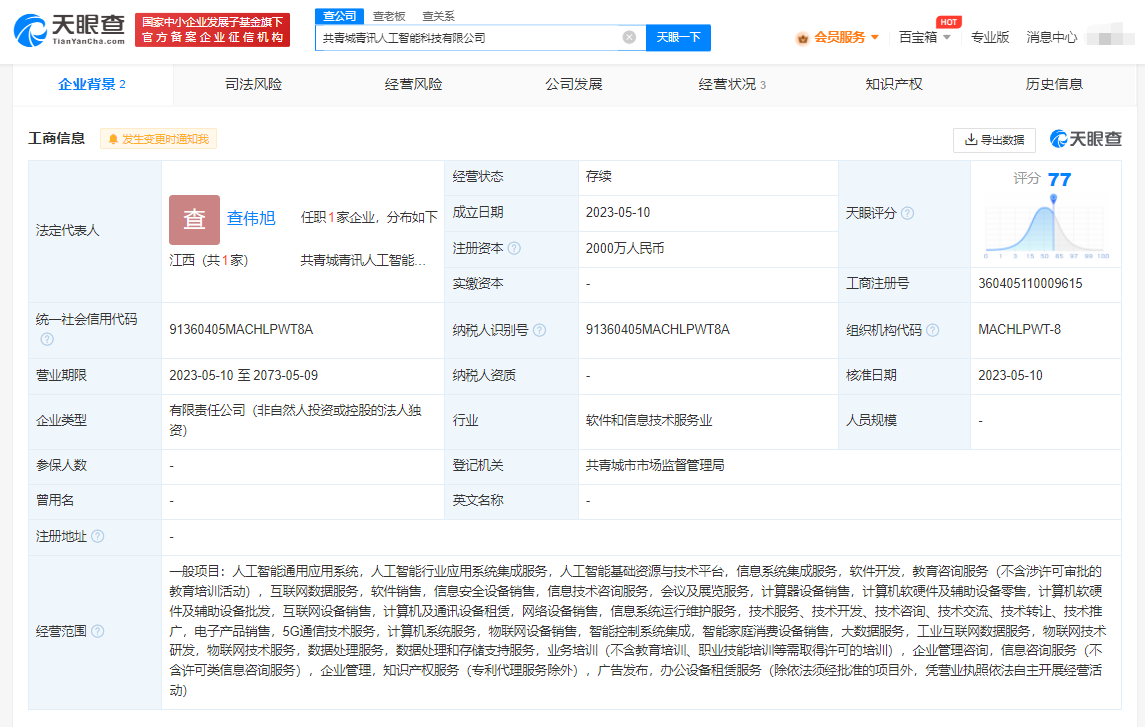This screenshot has width=1145, height=727.
Task: Click the help icon beside 经营范围
Action: [97, 631]
